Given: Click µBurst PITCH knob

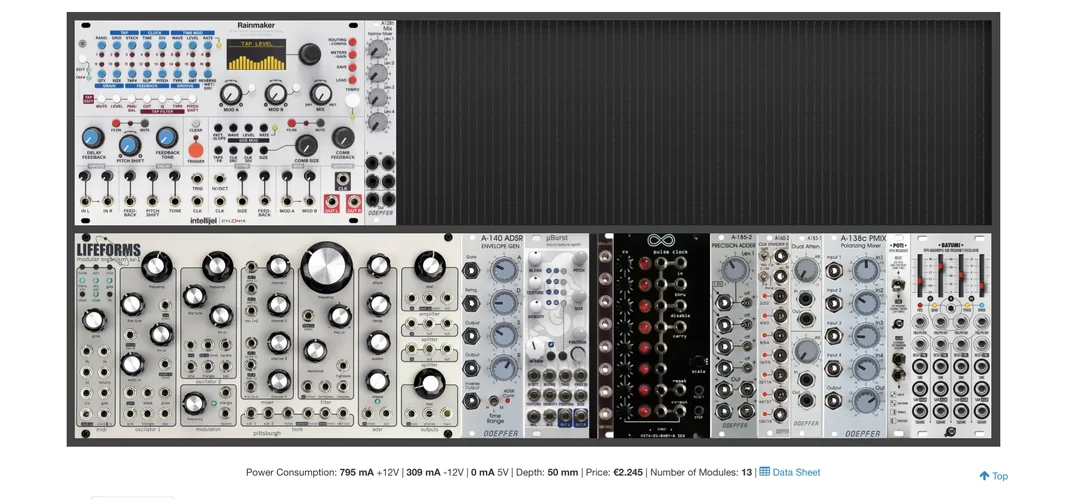Looking at the screenshot, I should (x=579, y=258).
